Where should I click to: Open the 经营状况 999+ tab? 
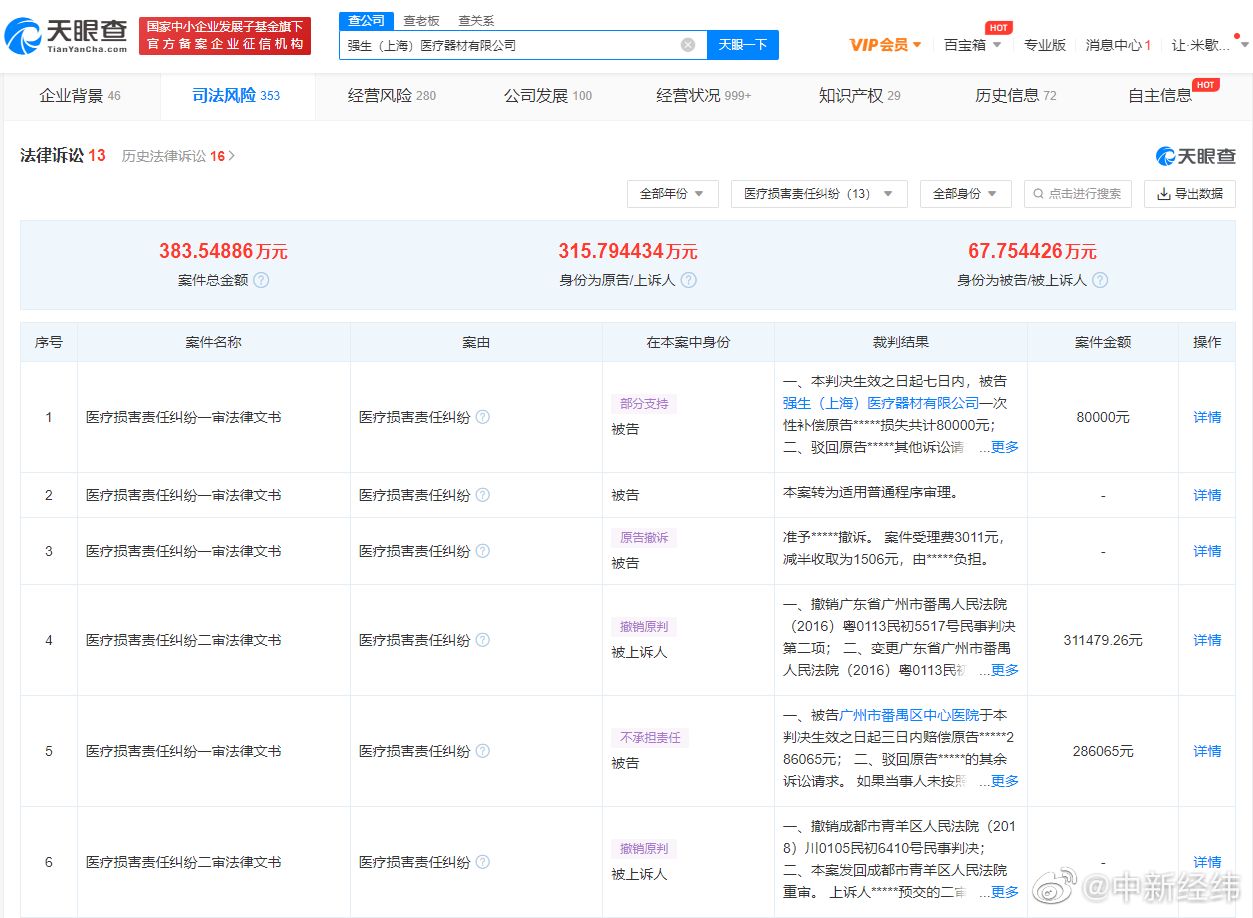click(x=704, y=96)
